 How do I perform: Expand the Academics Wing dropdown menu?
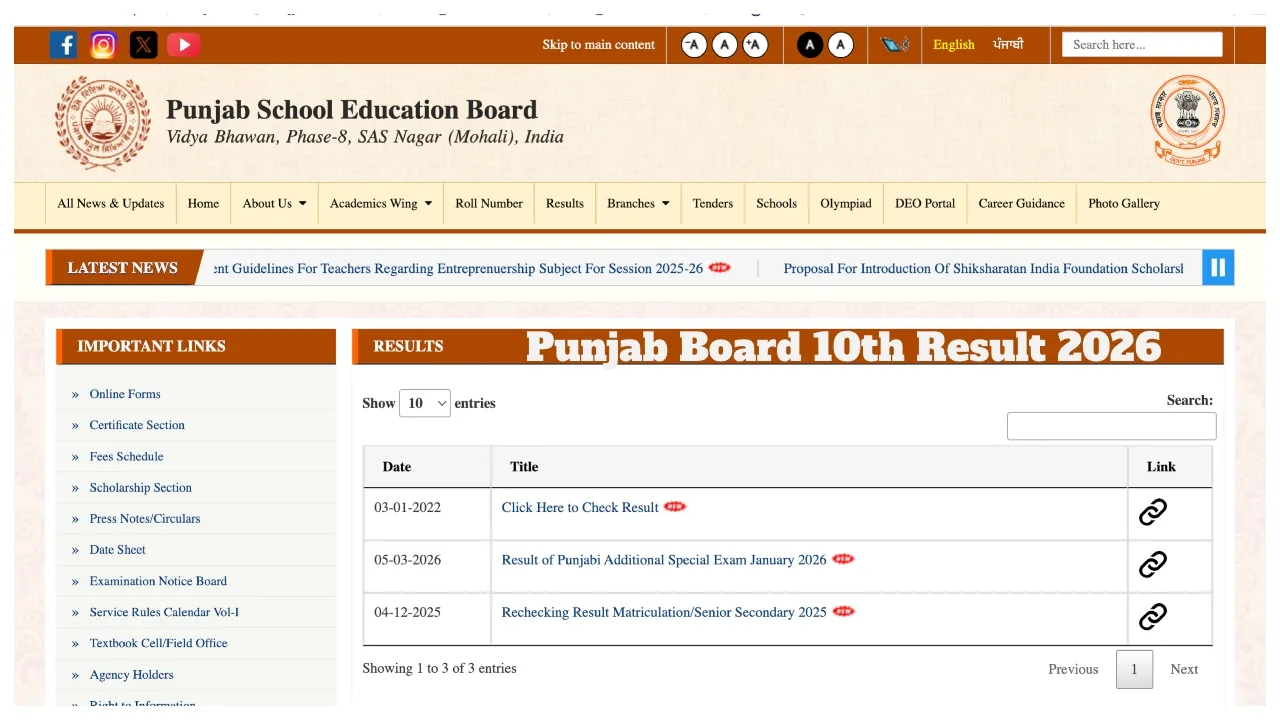[x=381, y=203]
